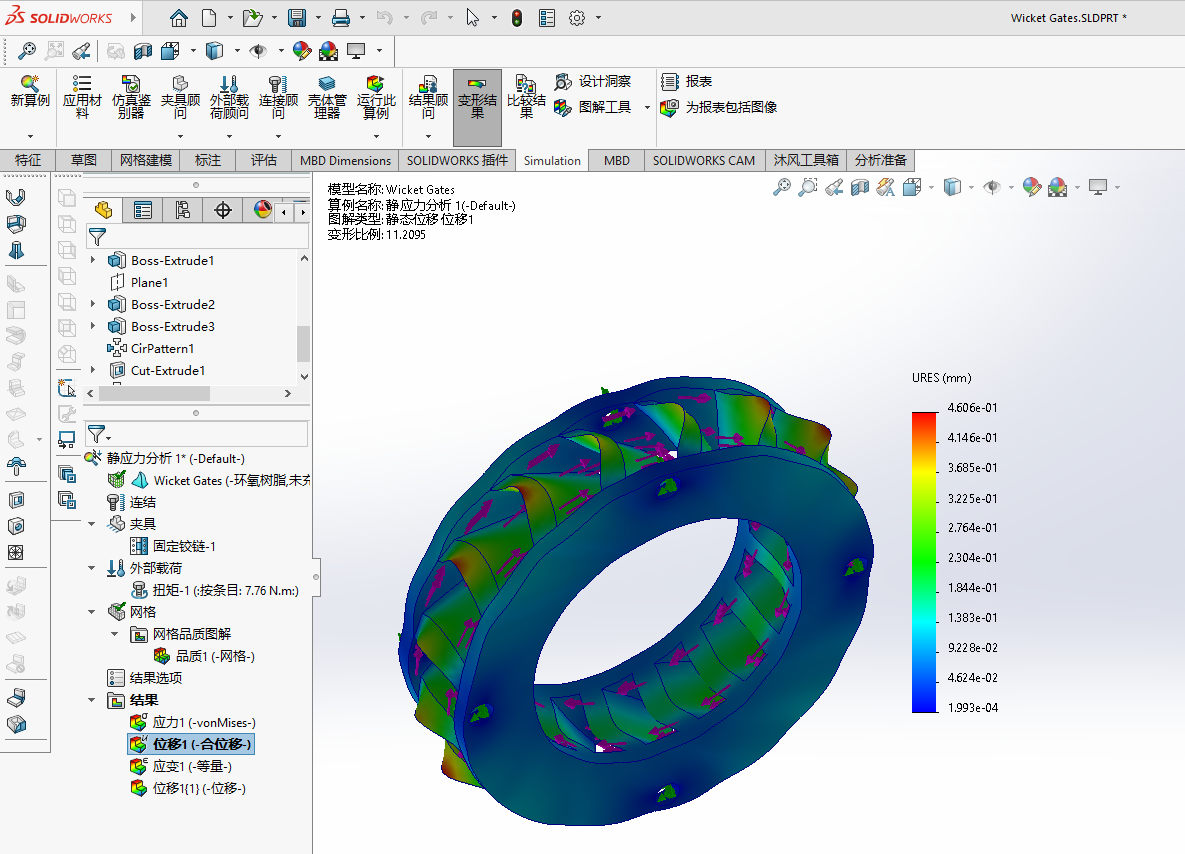Open Plot Tools (图解工具)
Screen dimensions: 1185x854
(x=592, y=107)
